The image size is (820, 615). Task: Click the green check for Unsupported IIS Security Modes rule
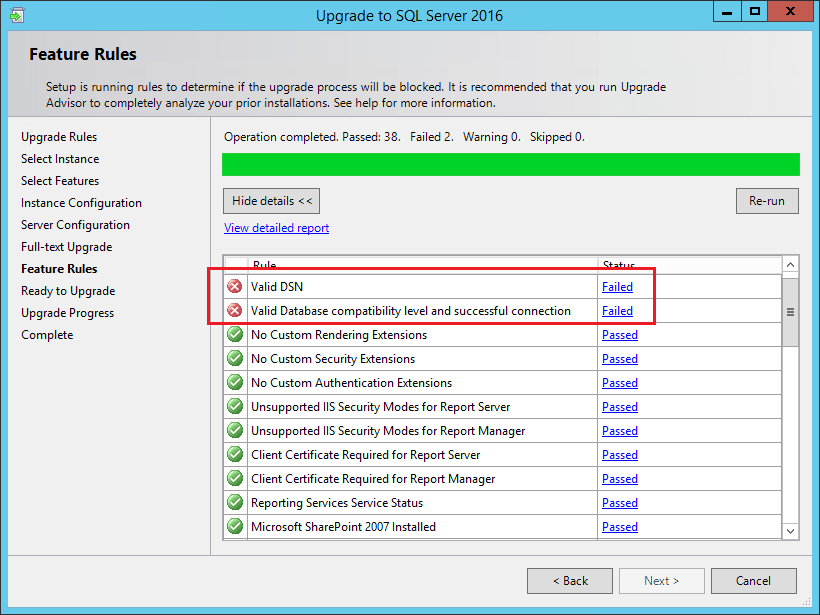click(234, 406)
